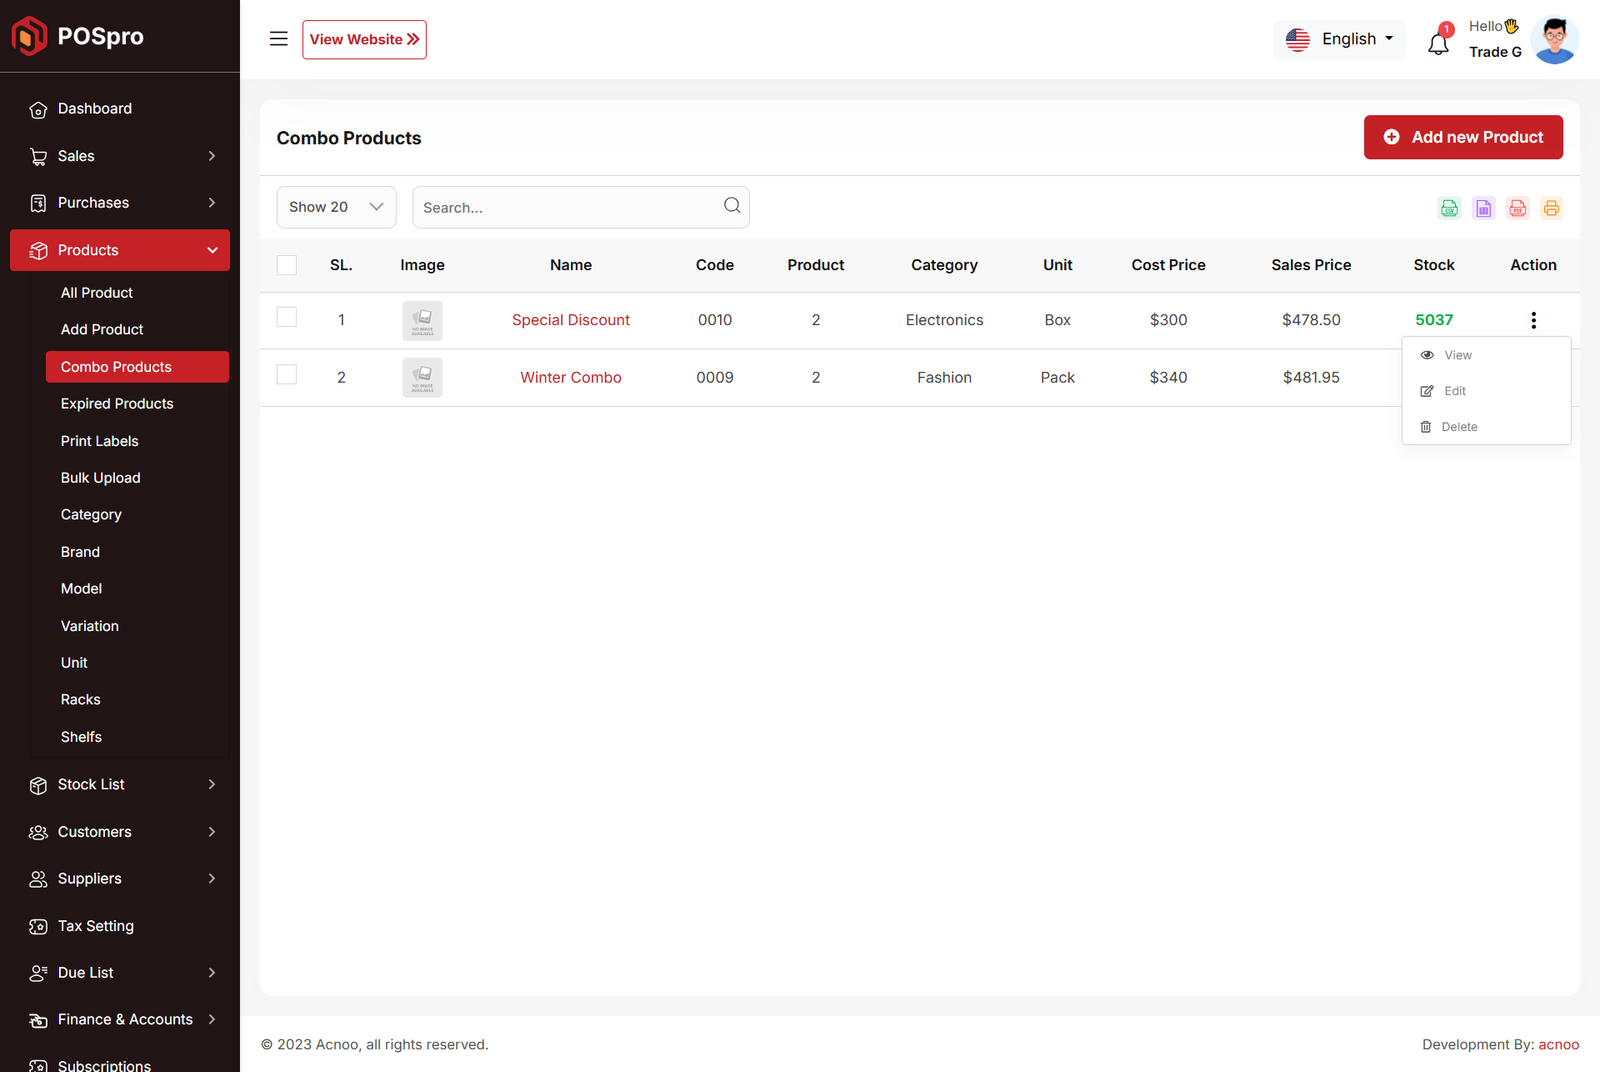The width and height of the screenshot is (1600, 1072).
Task: Focus the Search input field
Action: point(565,208)
